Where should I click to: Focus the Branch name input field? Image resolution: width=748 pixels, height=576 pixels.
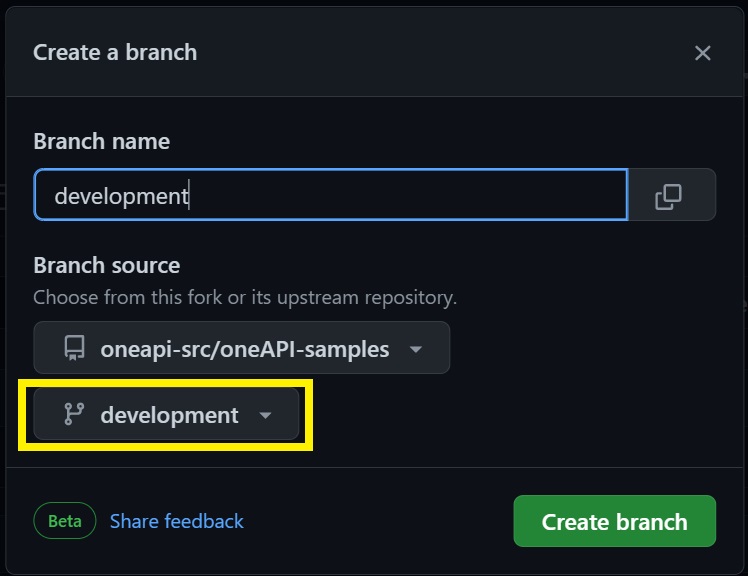[x=331, y=195]
